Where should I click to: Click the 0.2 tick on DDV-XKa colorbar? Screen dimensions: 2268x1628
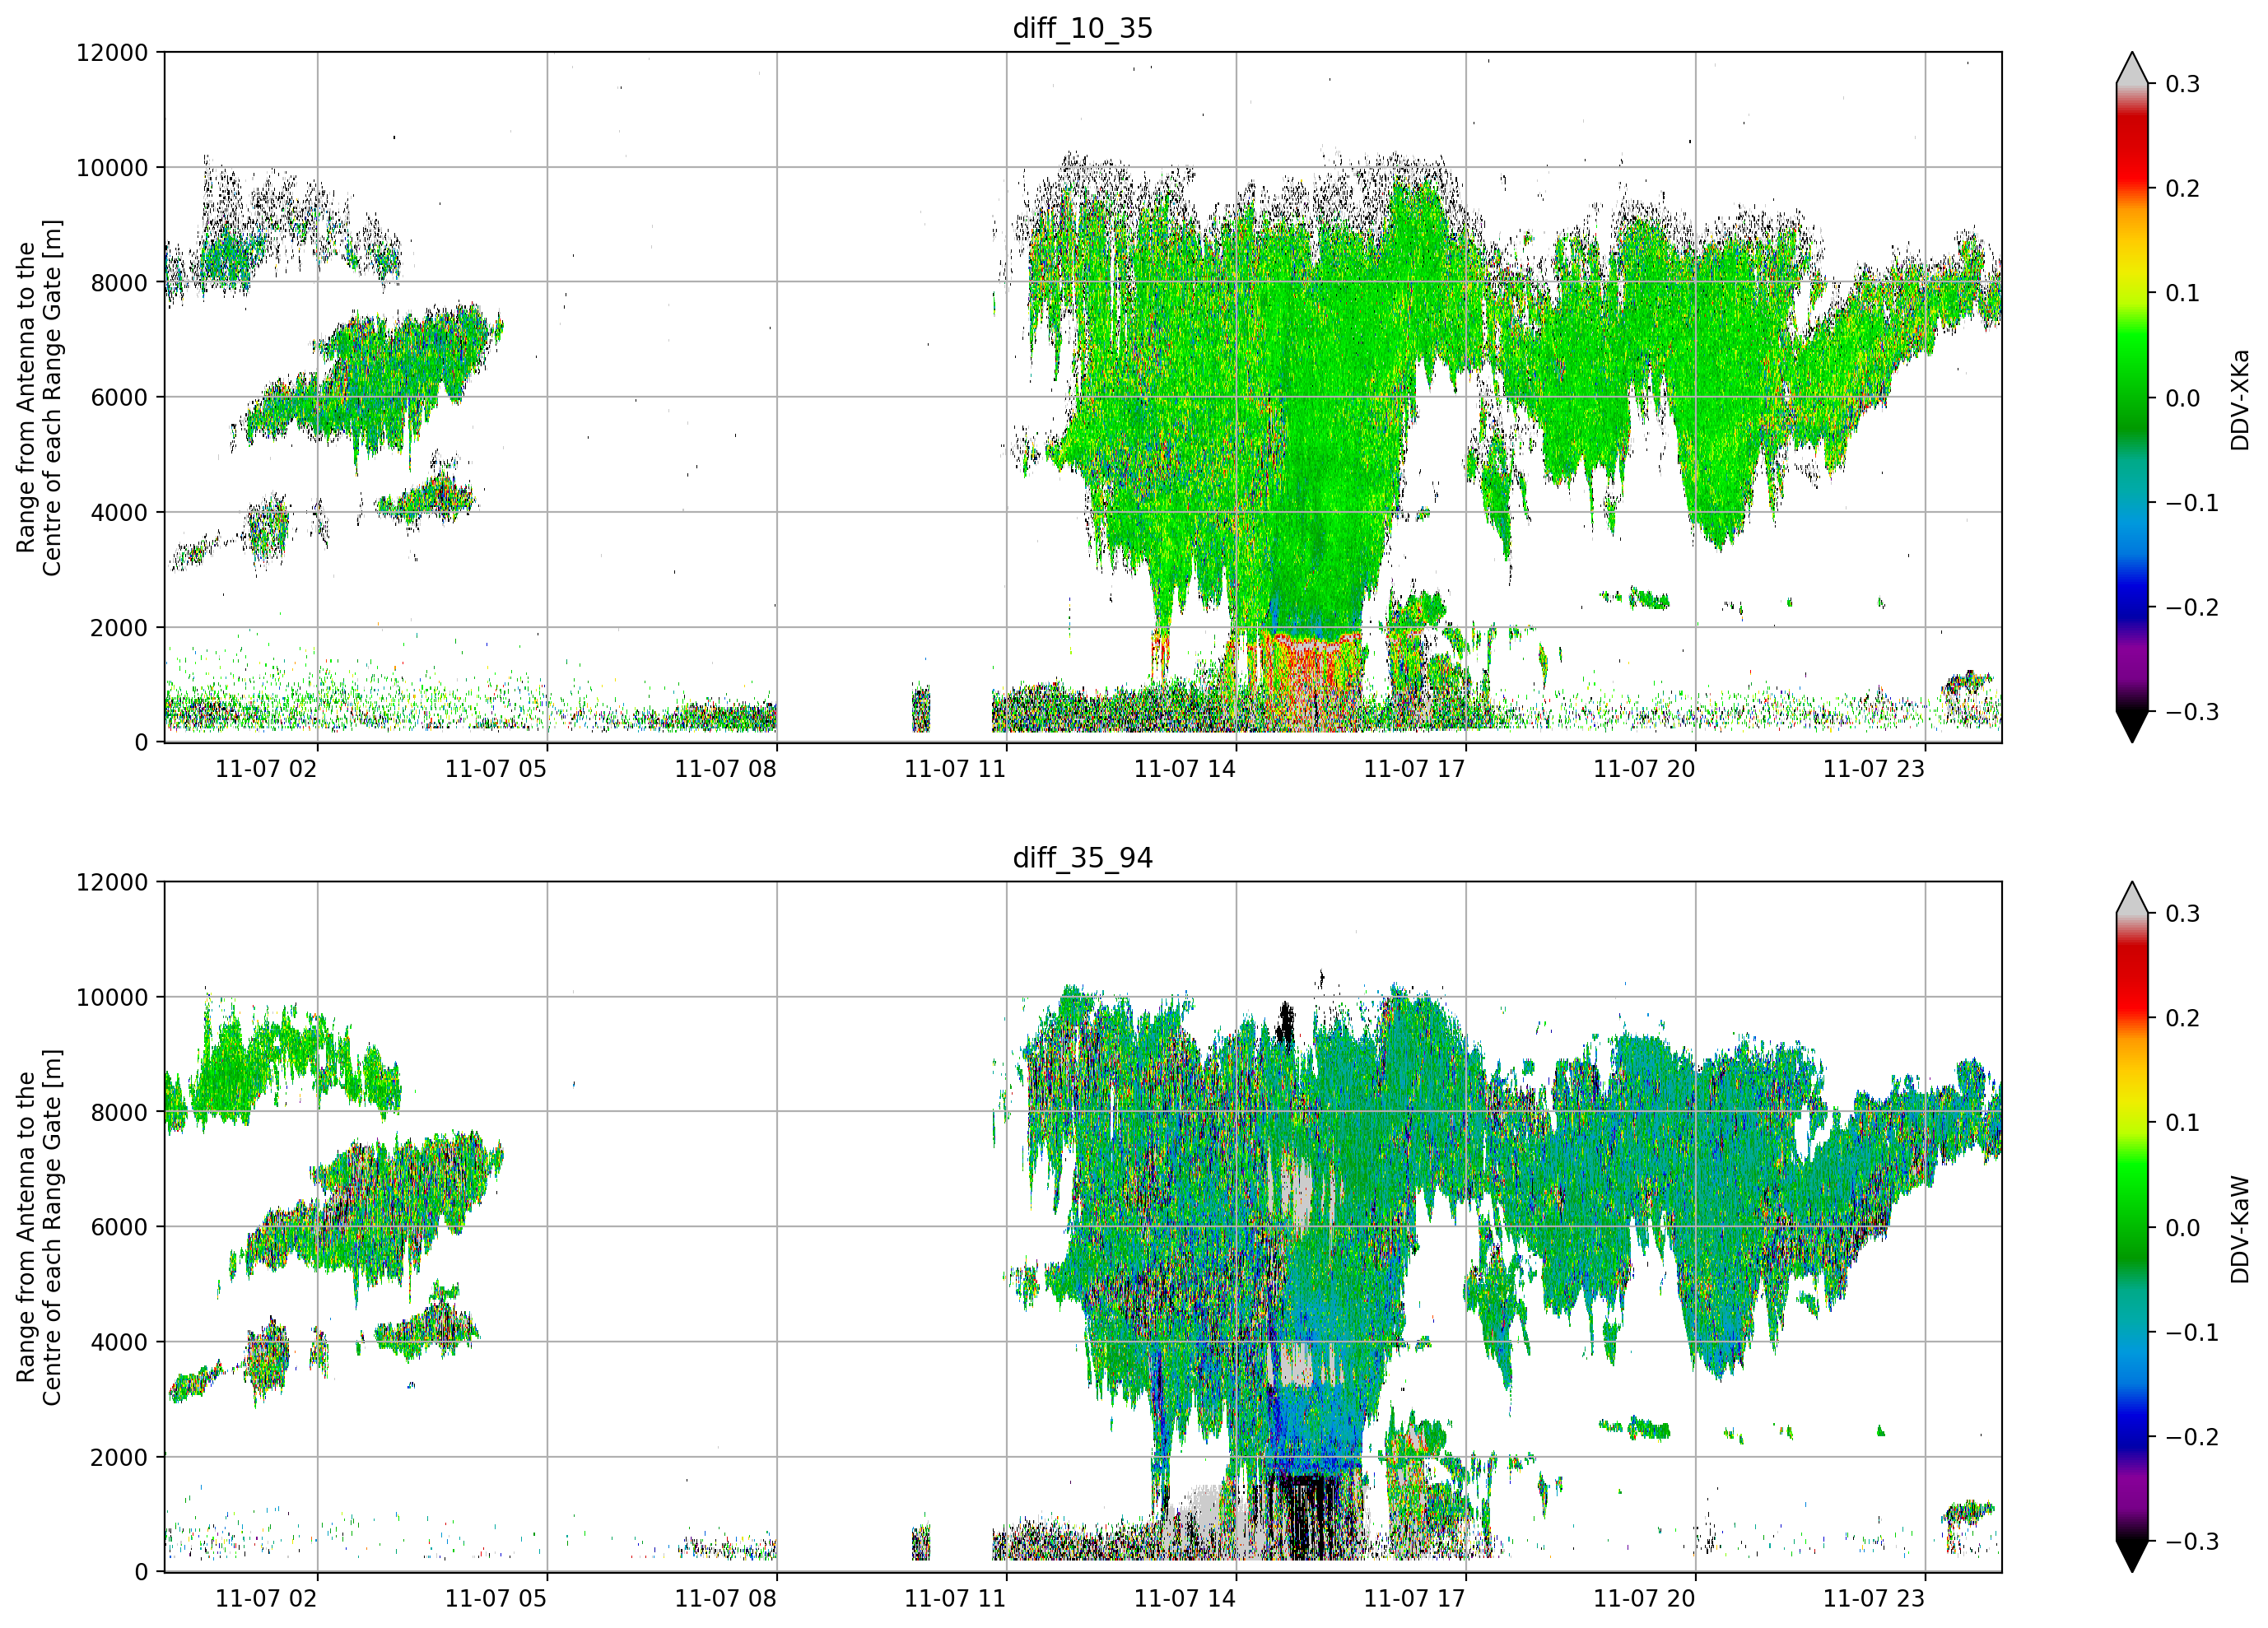click(x=2182, y=189)
